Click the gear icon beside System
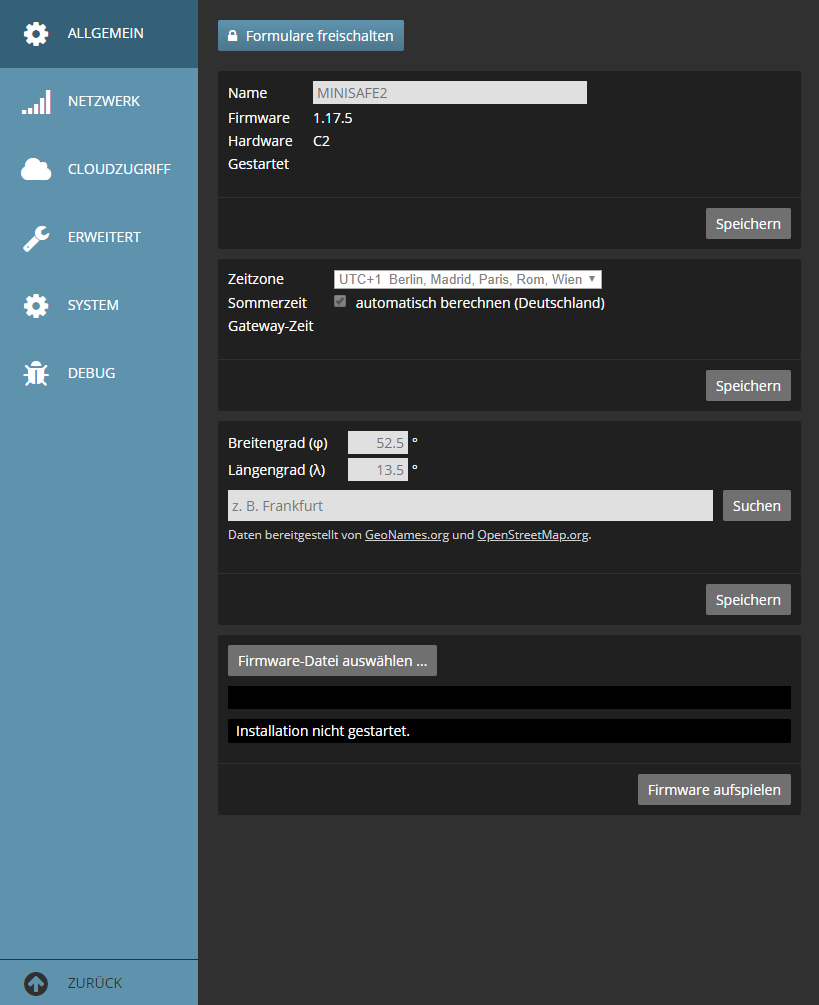Viewport: 819px width, 1005px height. point(36,306)
